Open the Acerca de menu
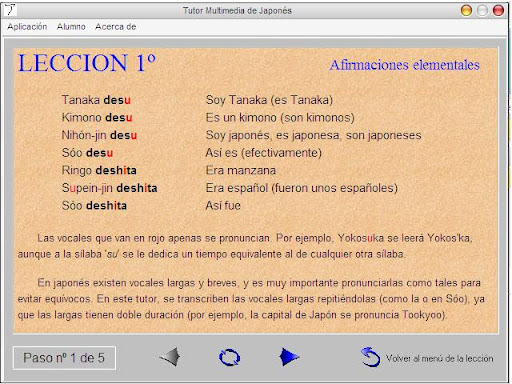 click(116, 27)
